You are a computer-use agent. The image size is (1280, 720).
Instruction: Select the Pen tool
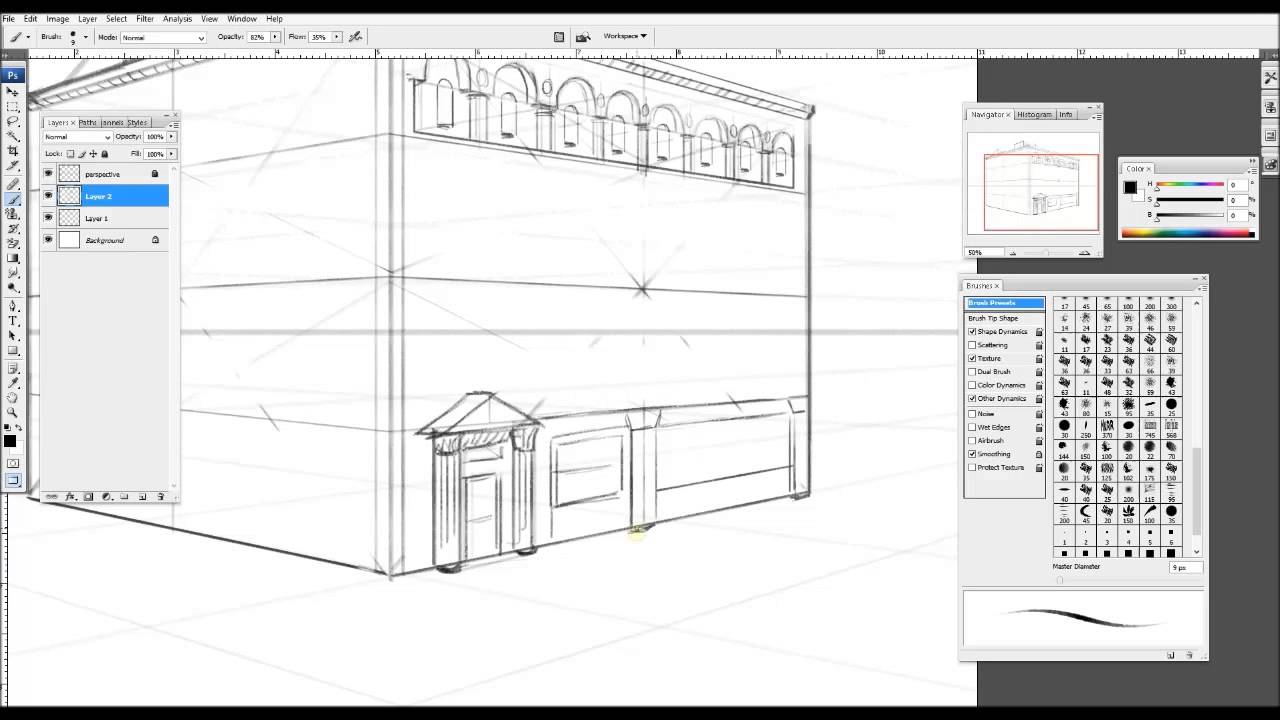click(x=13, y=306)
